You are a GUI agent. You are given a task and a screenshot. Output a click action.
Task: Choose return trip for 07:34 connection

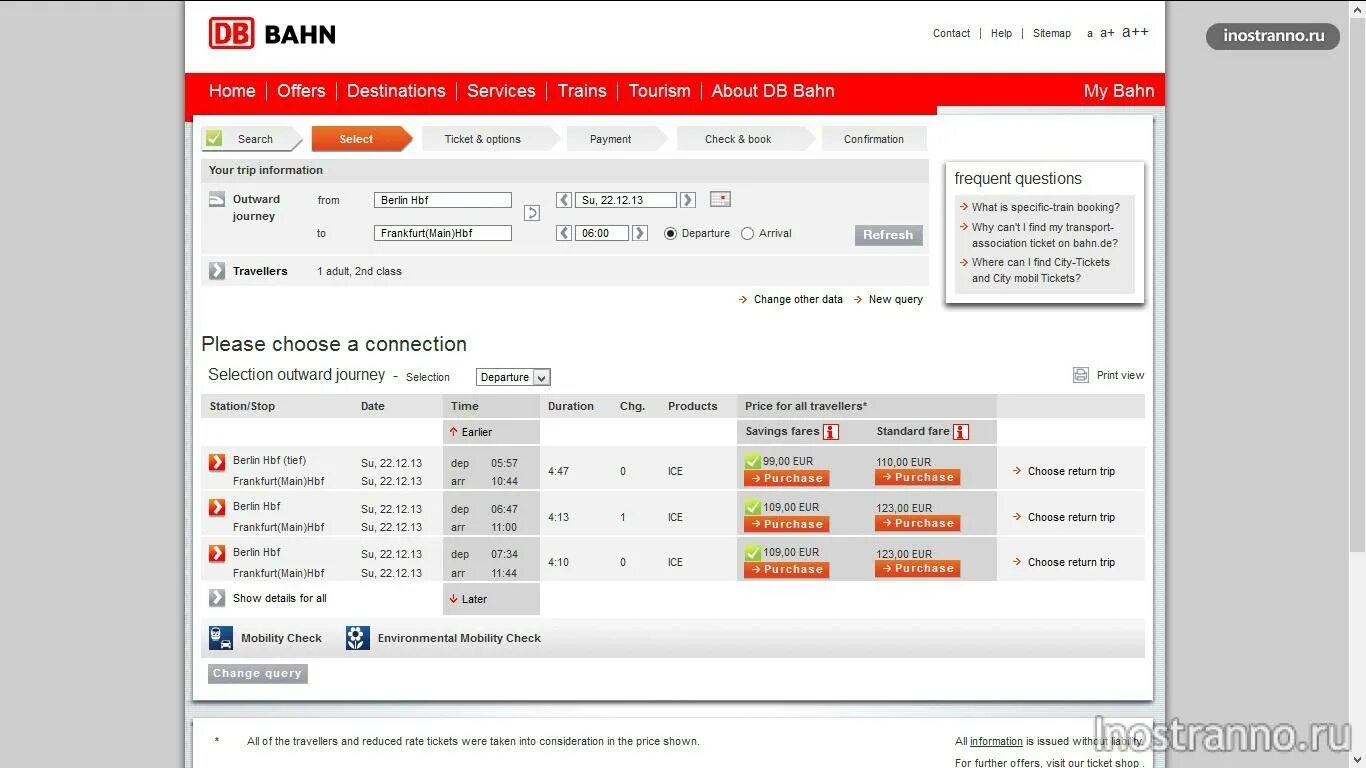(1063, 562)
